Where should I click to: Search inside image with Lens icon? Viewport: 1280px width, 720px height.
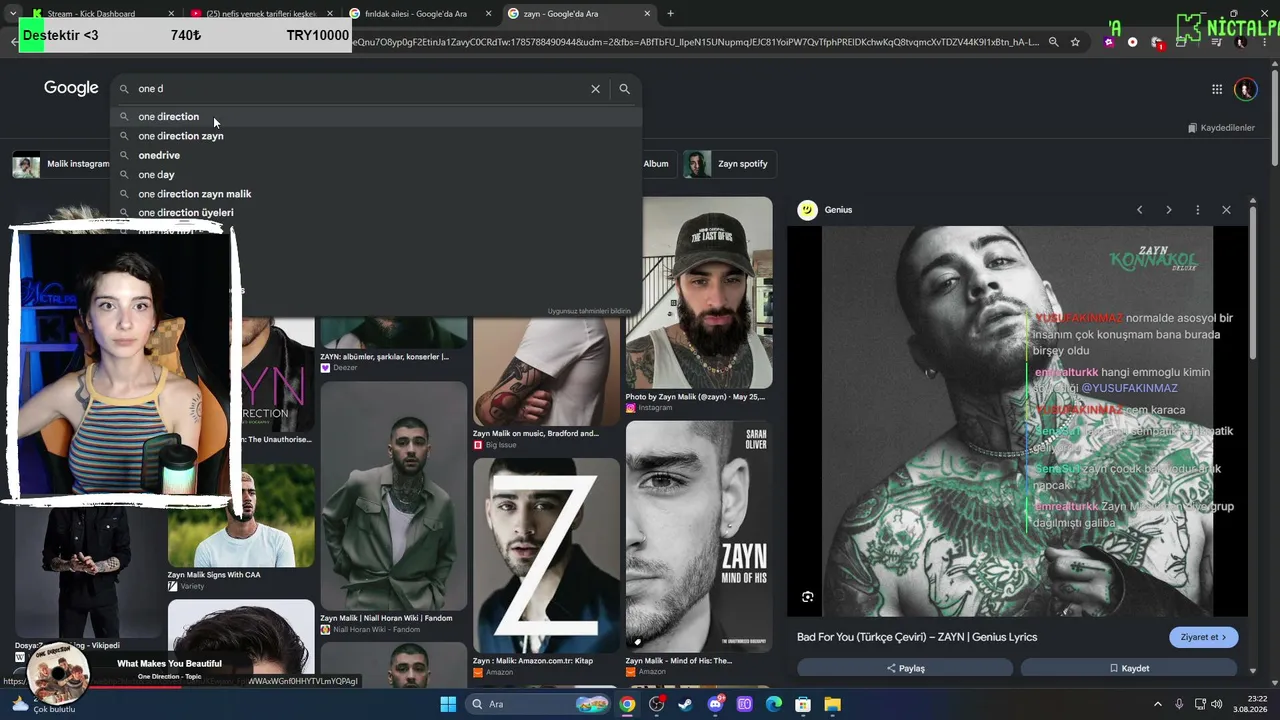point(808,597)
